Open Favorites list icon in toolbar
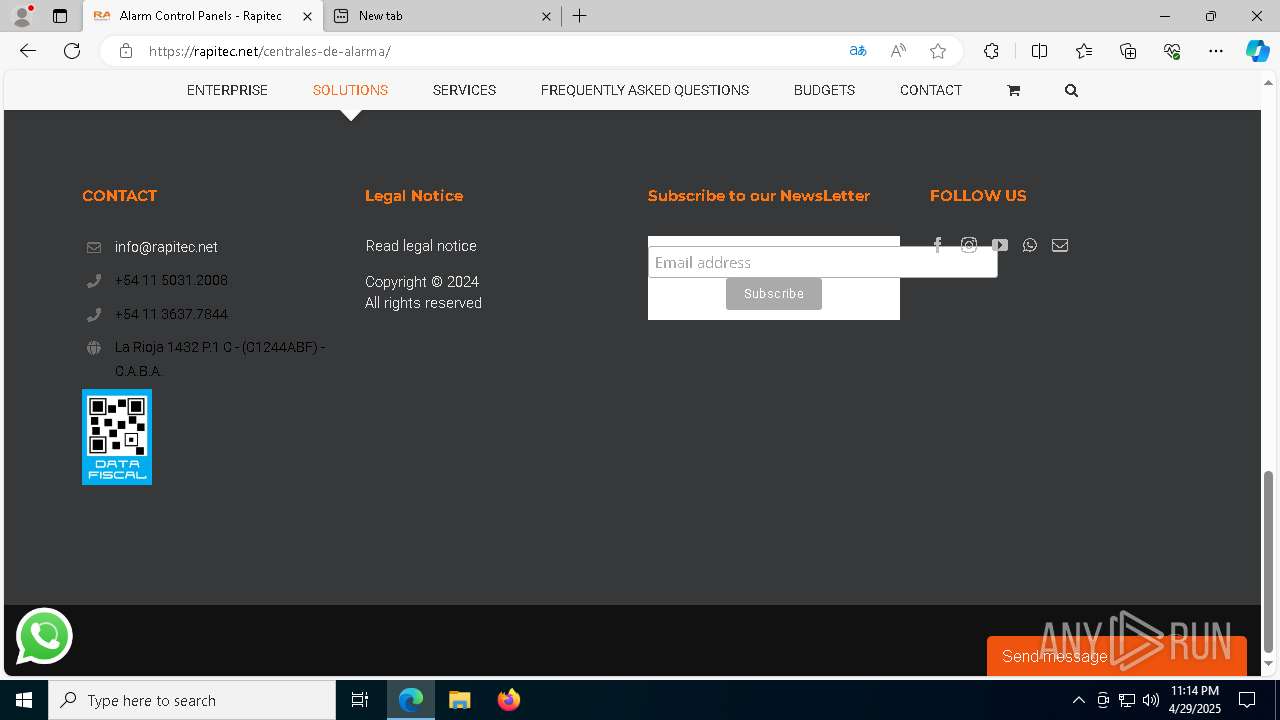Screen dimensions: 1280x720 tap(1084, 51)
